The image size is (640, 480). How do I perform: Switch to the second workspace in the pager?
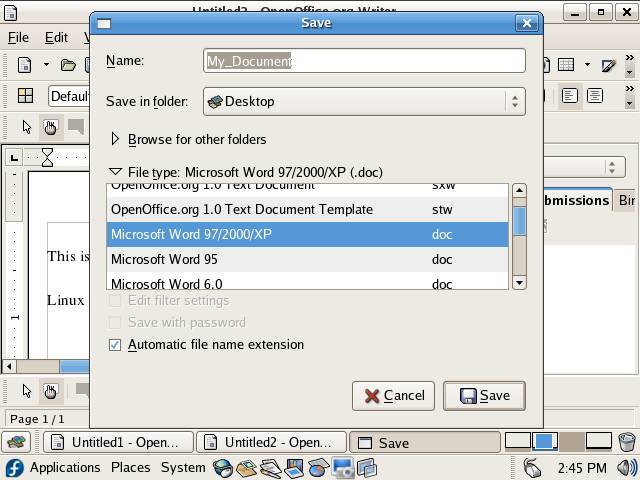[545, 441]
